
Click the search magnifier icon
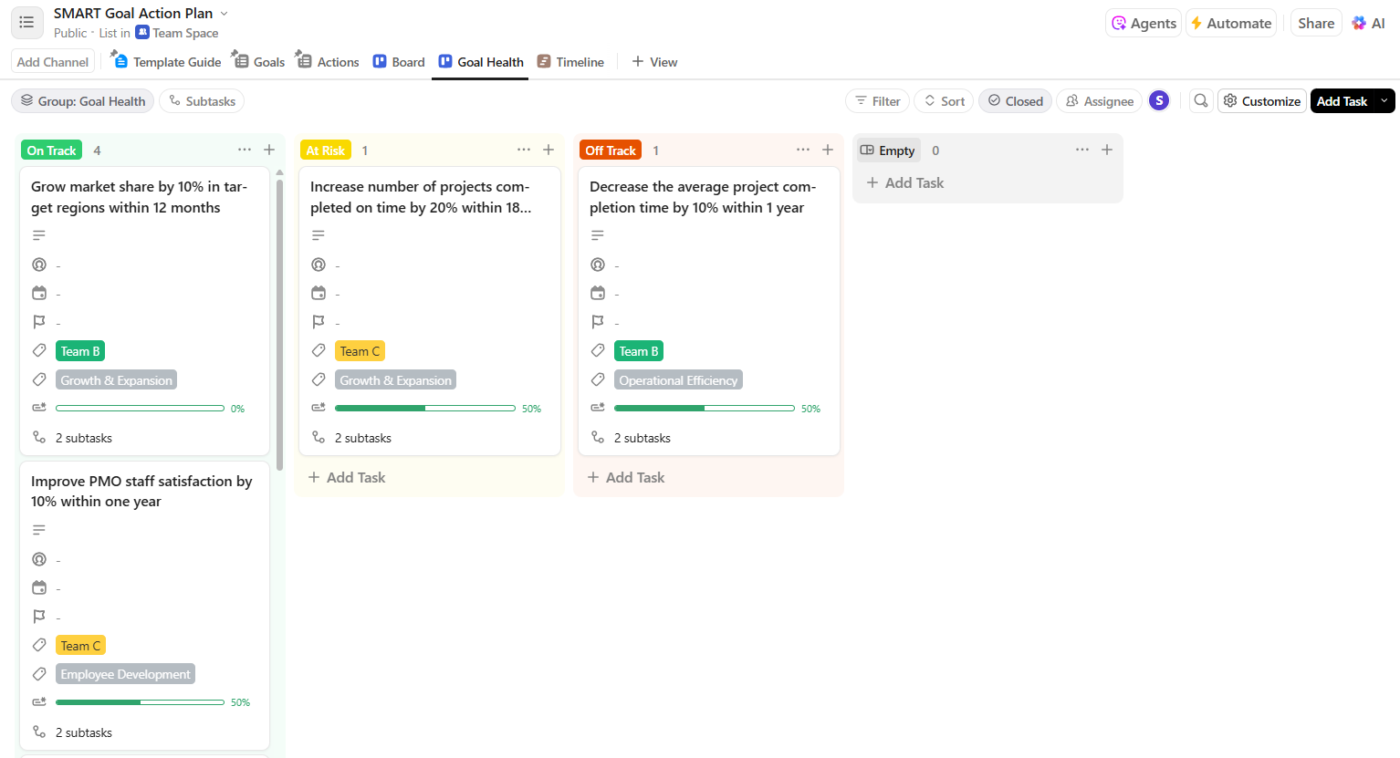pyautogui.click(x=1201, y=101)
